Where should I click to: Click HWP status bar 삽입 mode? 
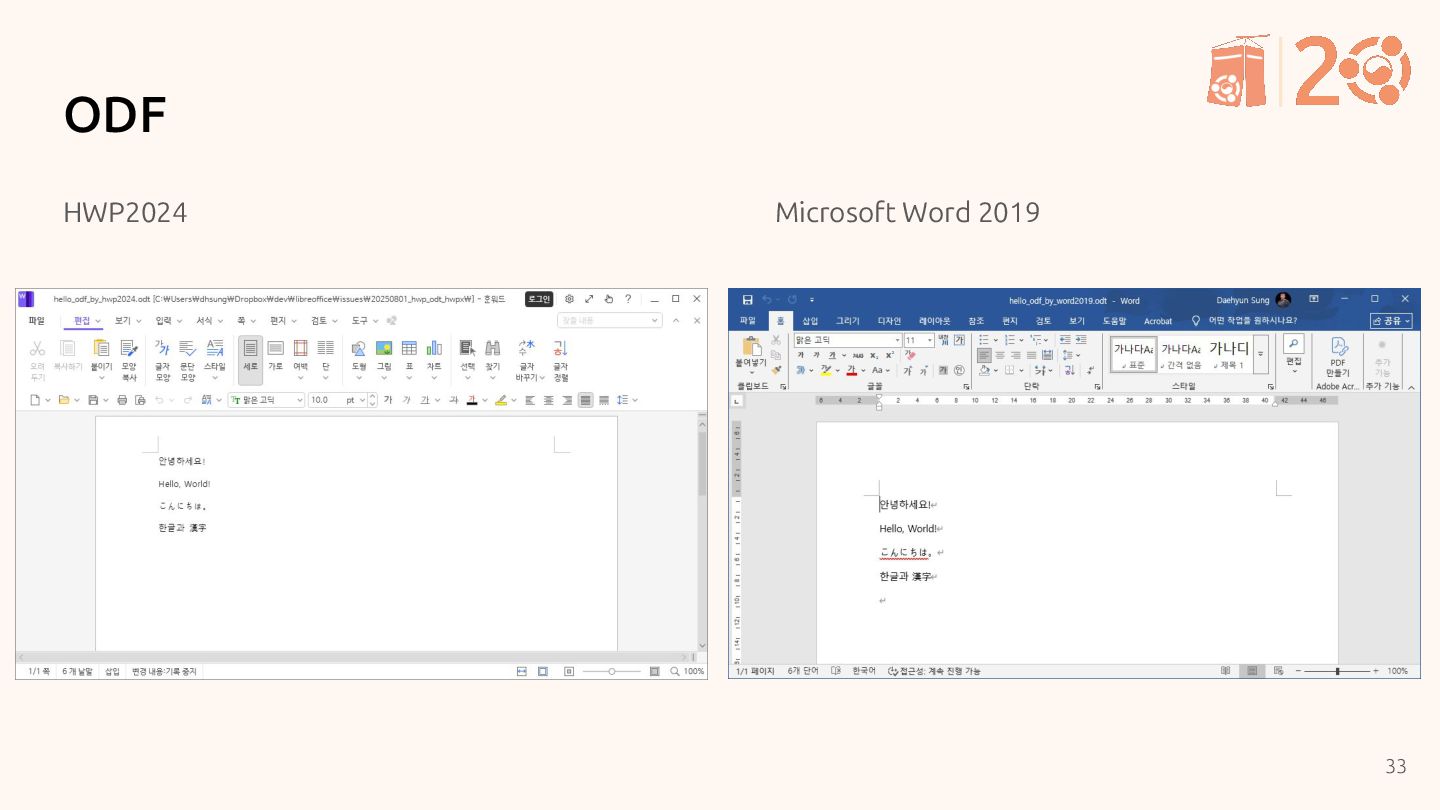112,672
